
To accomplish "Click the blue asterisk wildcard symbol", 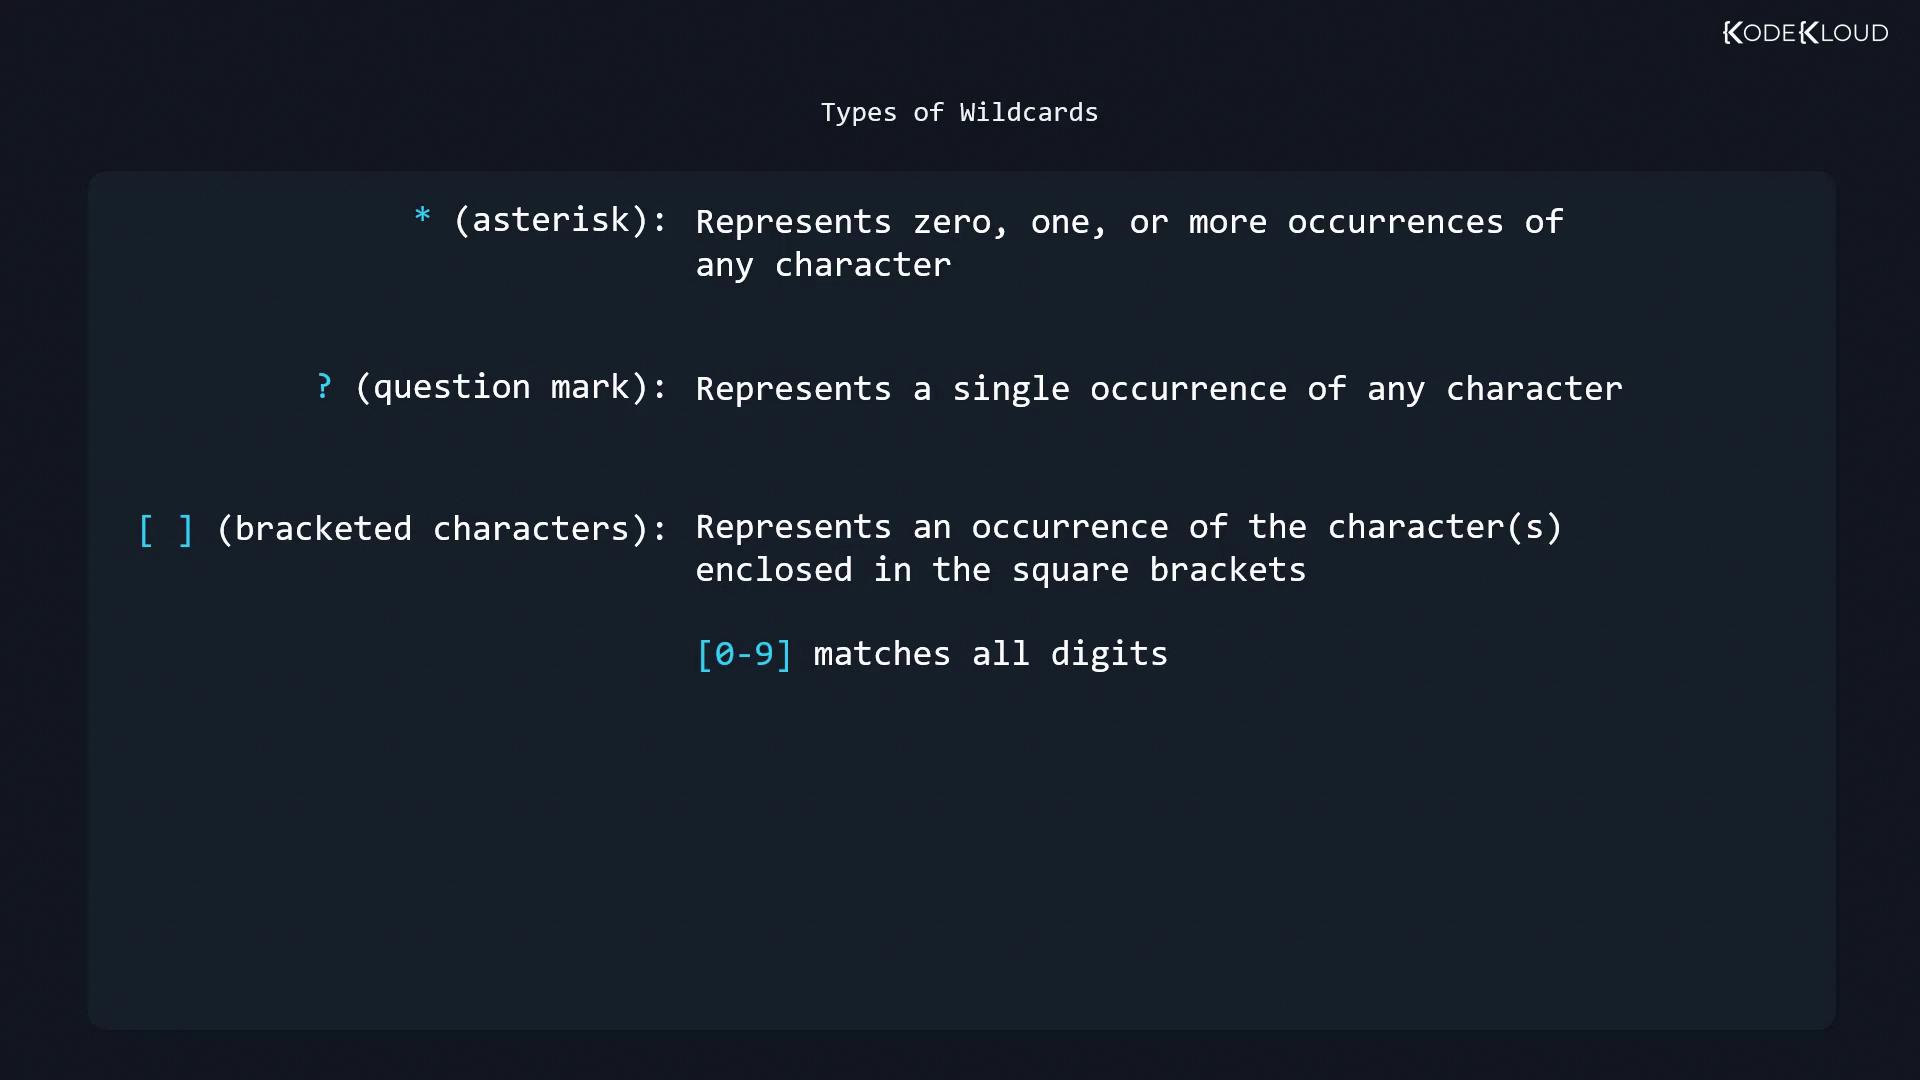I will coord(422,217).
